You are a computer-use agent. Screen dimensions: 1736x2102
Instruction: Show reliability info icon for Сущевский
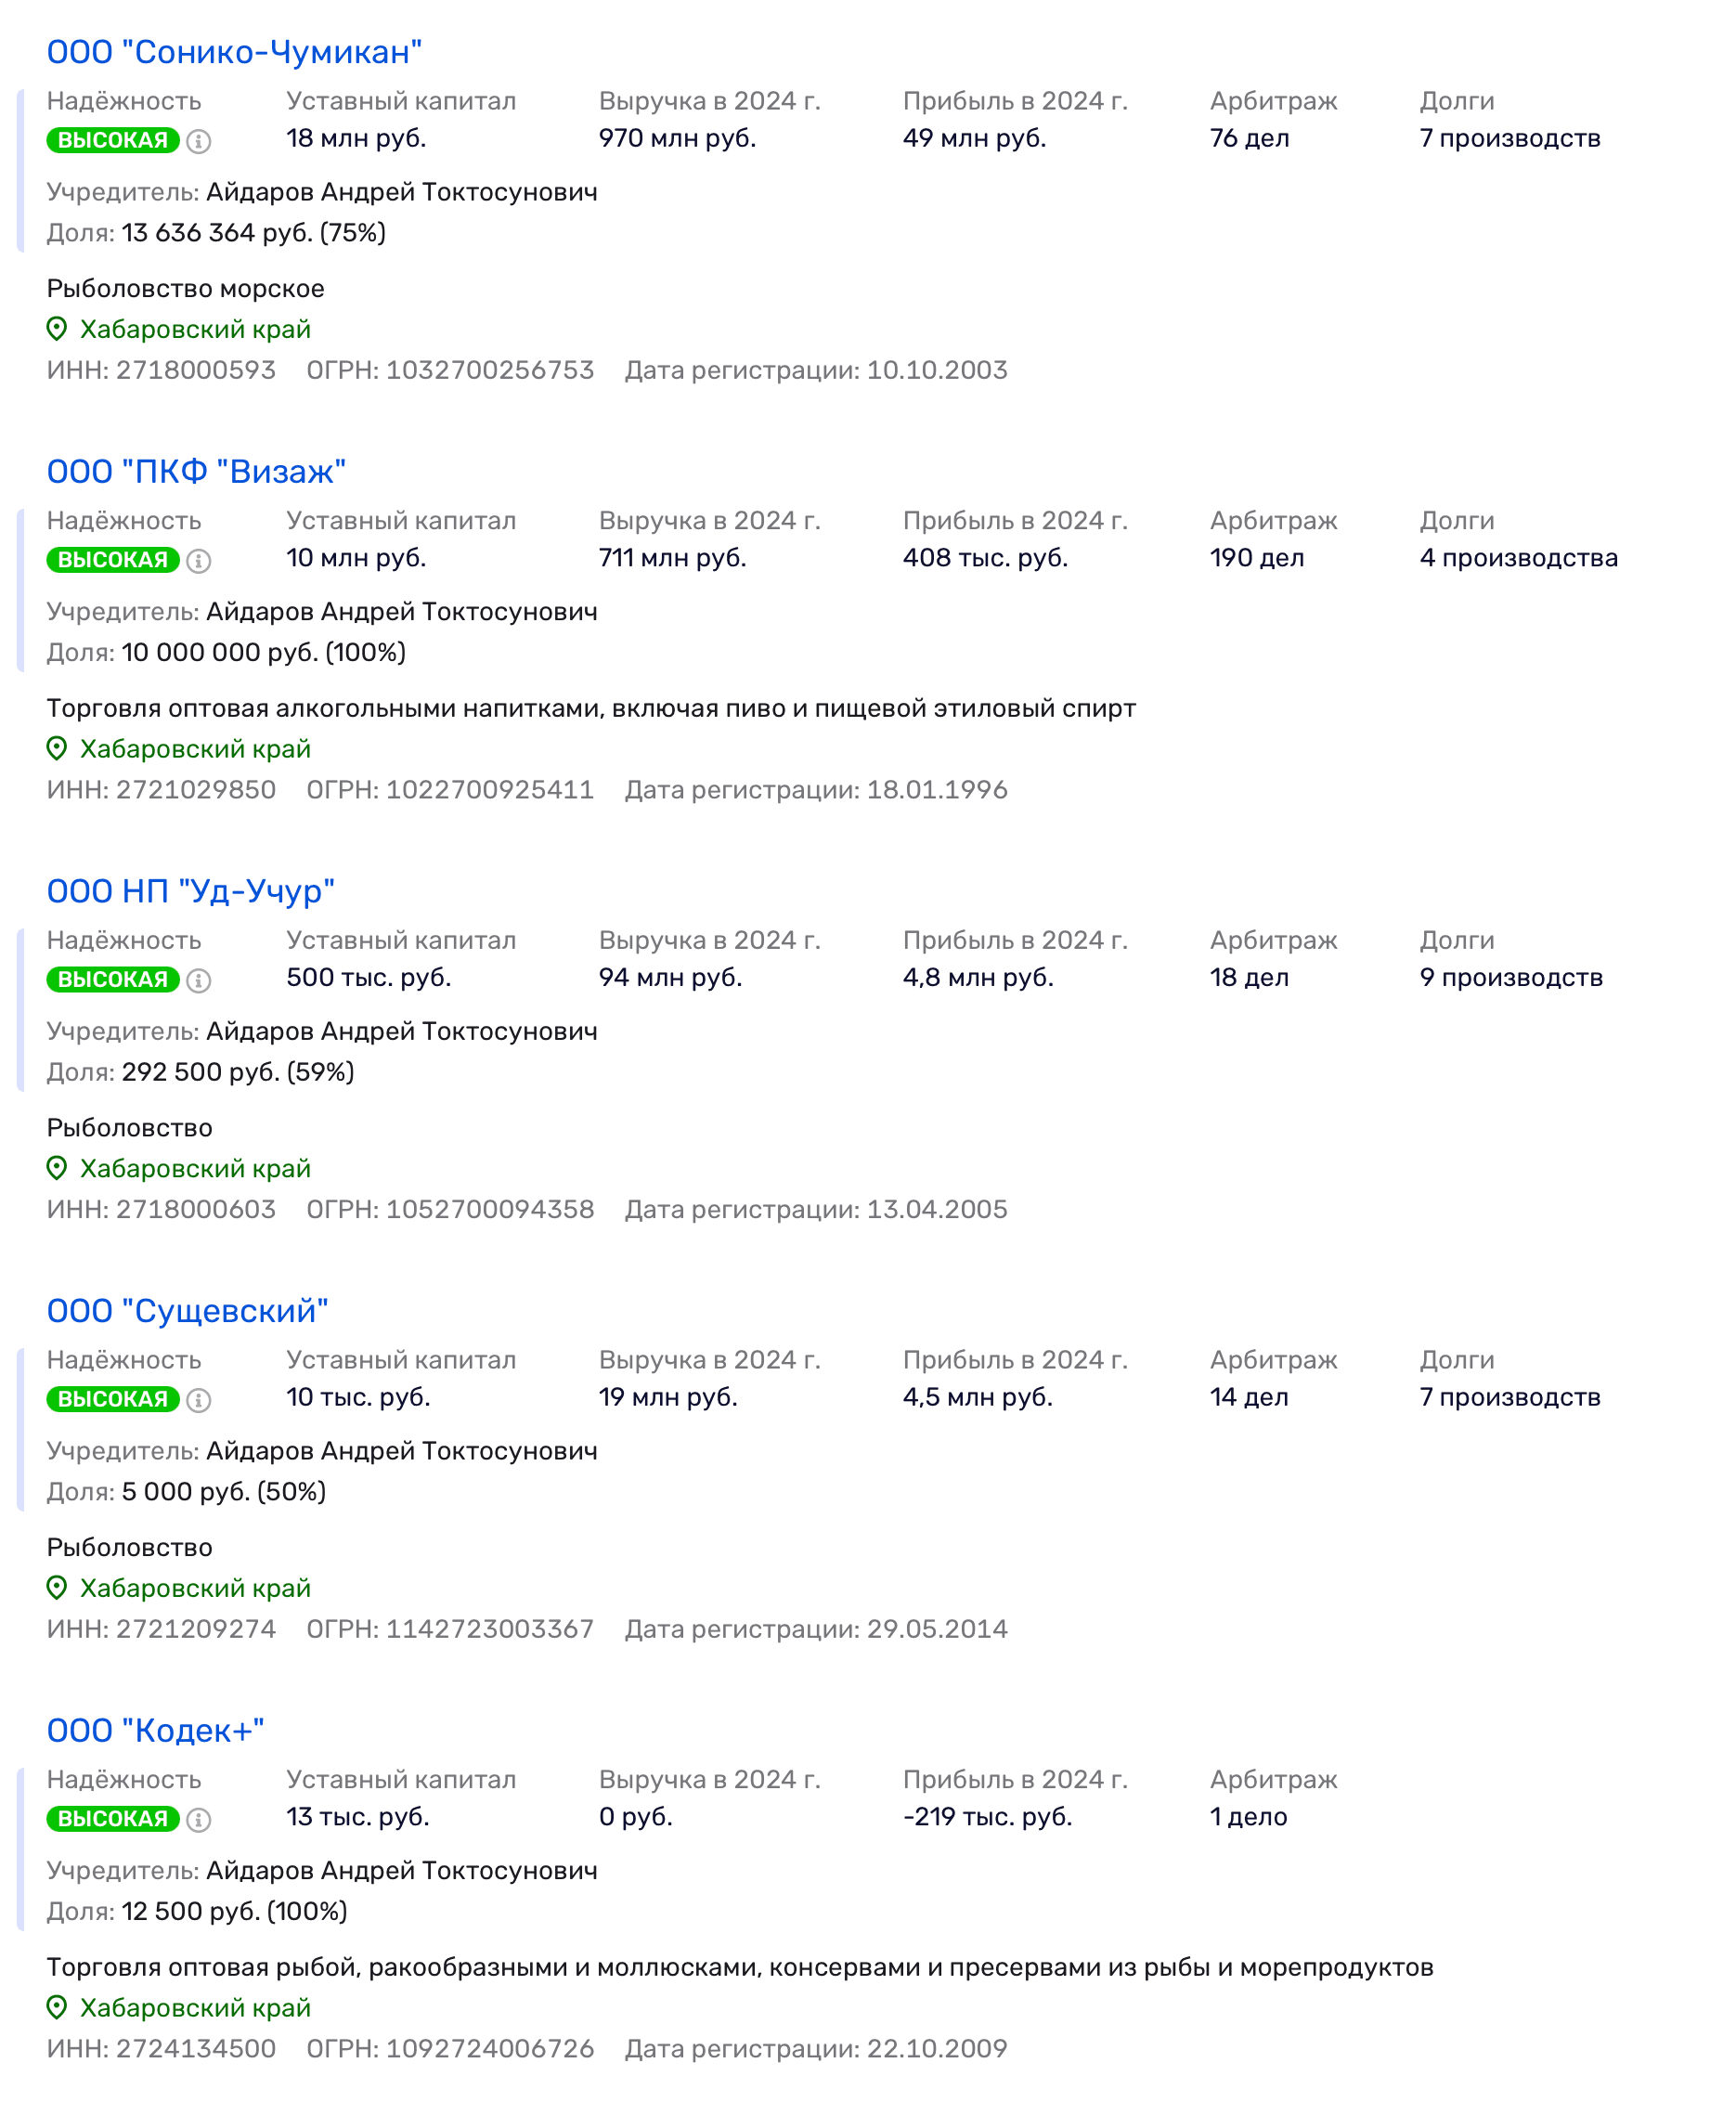pyautogui.click(x=199, y=1400)
